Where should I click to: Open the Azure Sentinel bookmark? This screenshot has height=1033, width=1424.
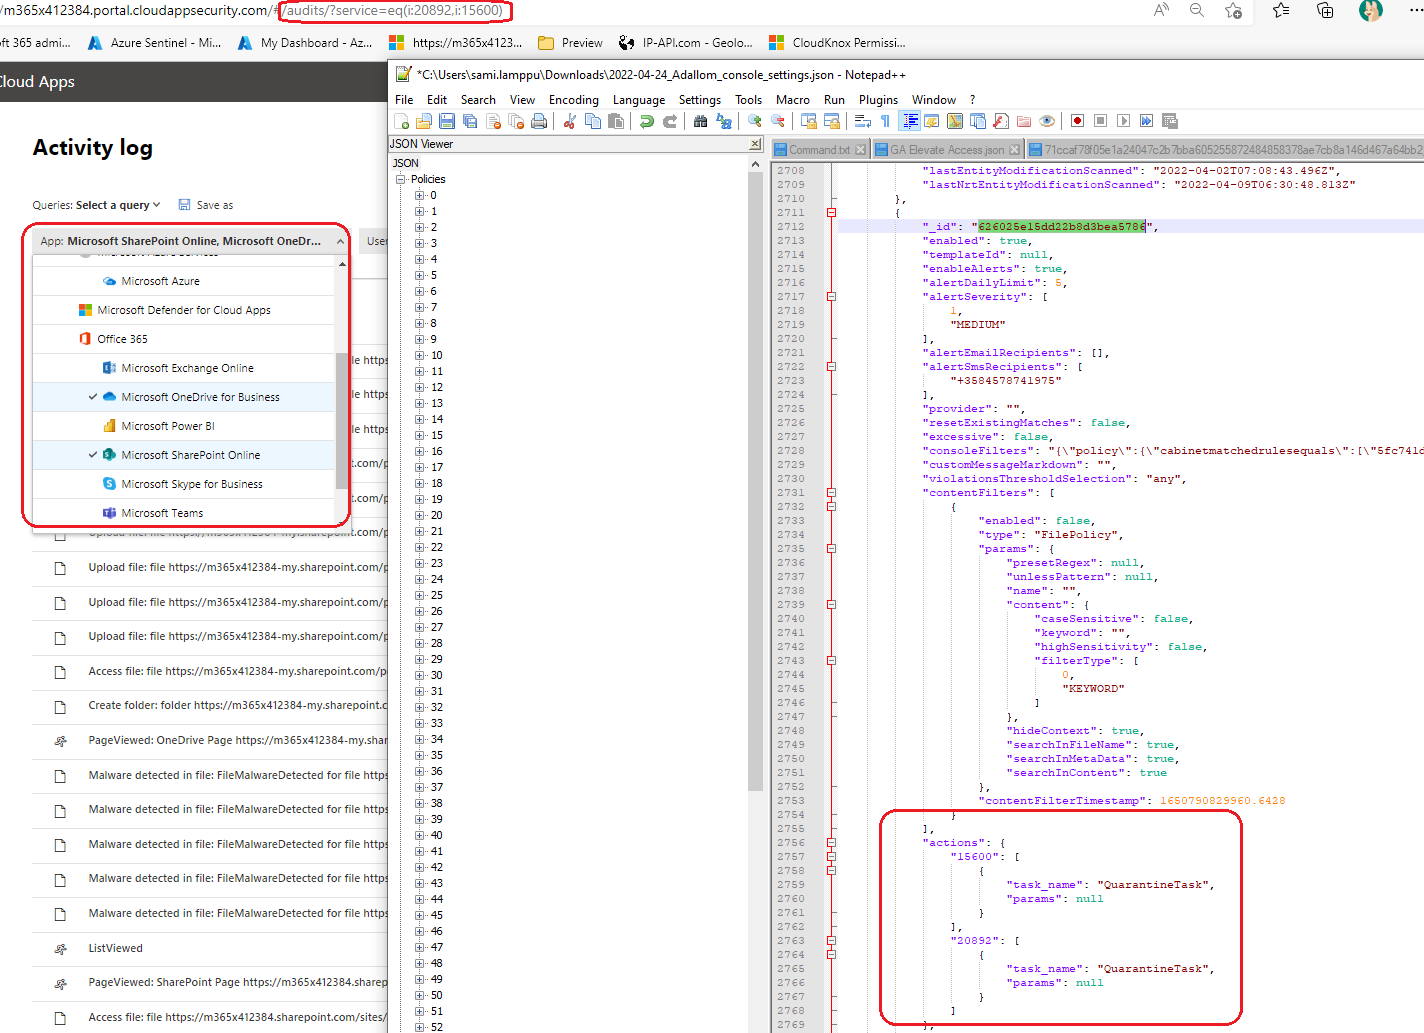[x=155, y=43]
